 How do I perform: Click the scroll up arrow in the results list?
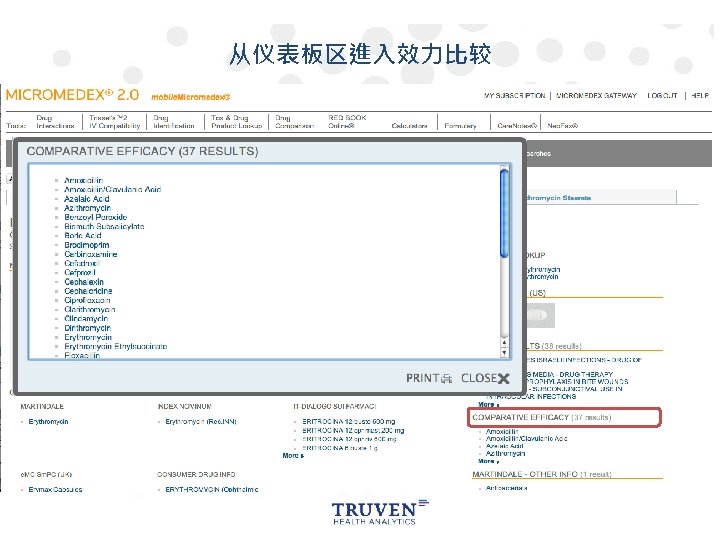coord(504,343)
